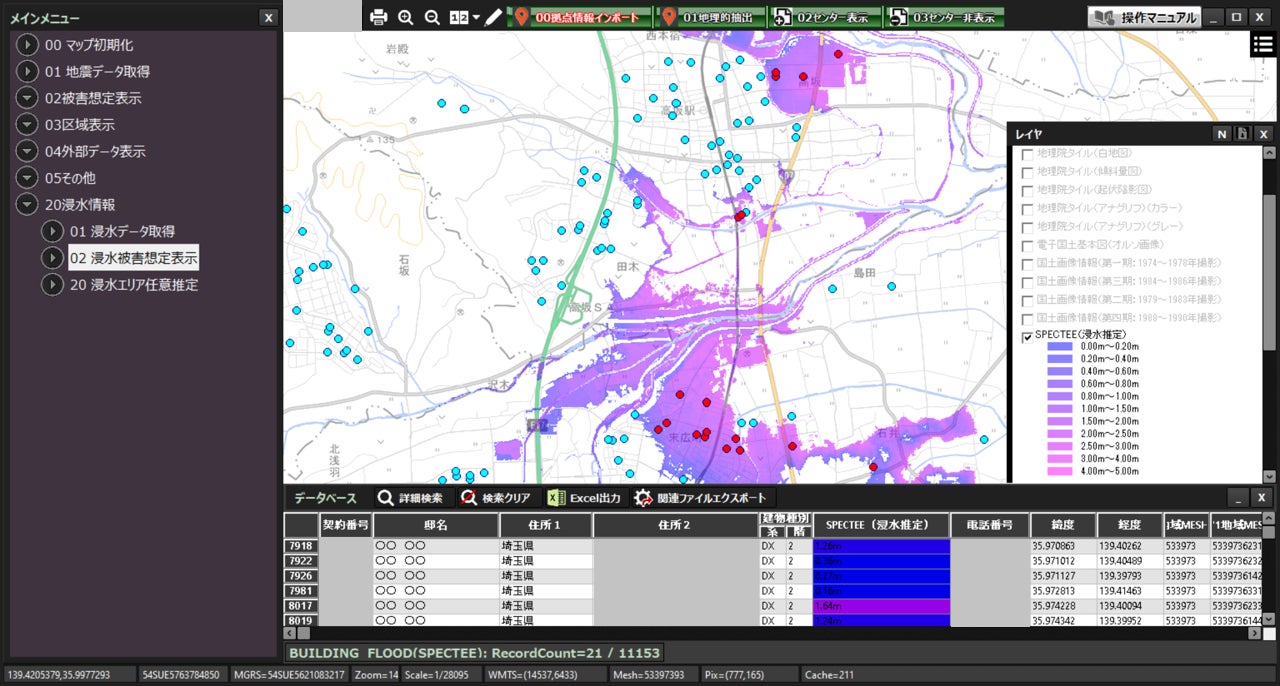Collapse the 20浸水情報 menu group
This screenshot has width=1280, height=686.
point(27,204)
